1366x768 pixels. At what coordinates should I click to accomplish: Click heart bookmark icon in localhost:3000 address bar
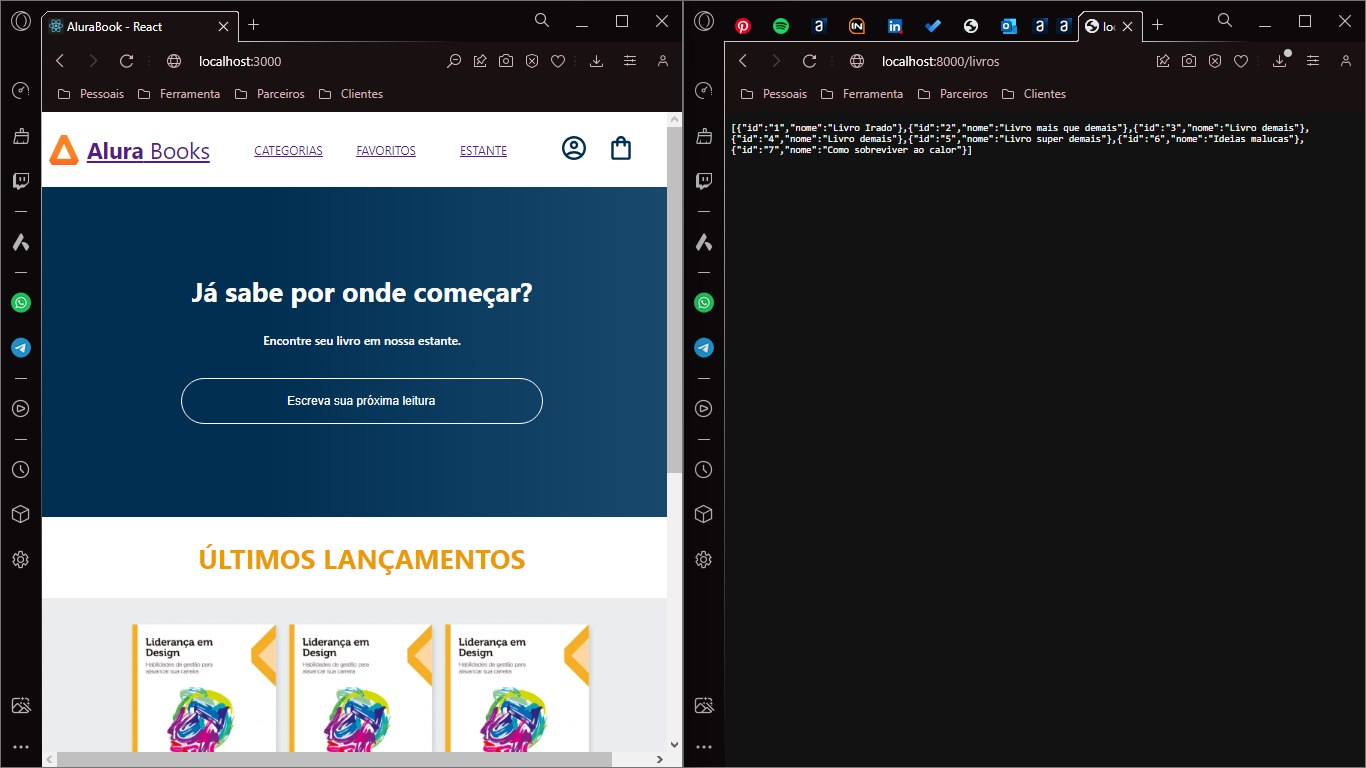click(x=558, y=61)
